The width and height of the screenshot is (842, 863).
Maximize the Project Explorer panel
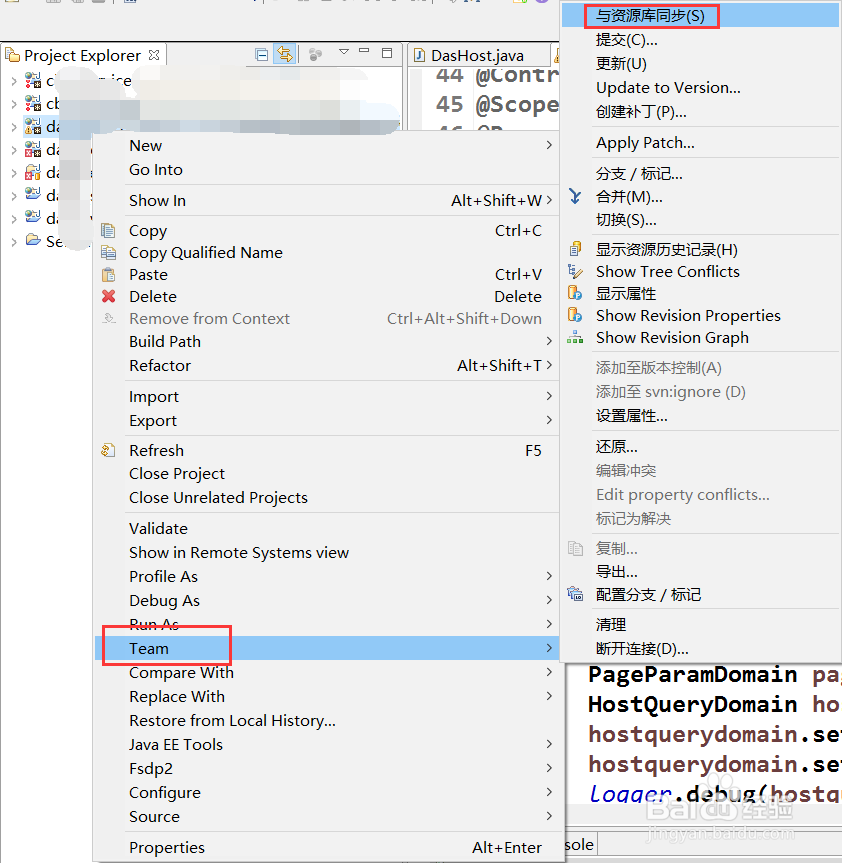point(387,53)
